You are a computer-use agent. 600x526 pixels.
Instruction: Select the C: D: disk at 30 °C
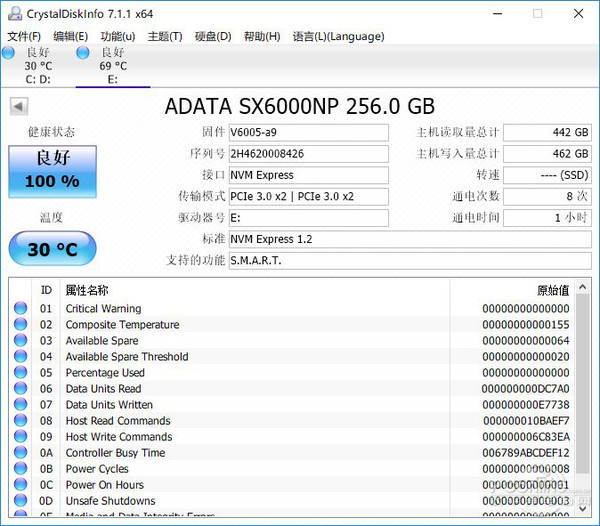38,66
